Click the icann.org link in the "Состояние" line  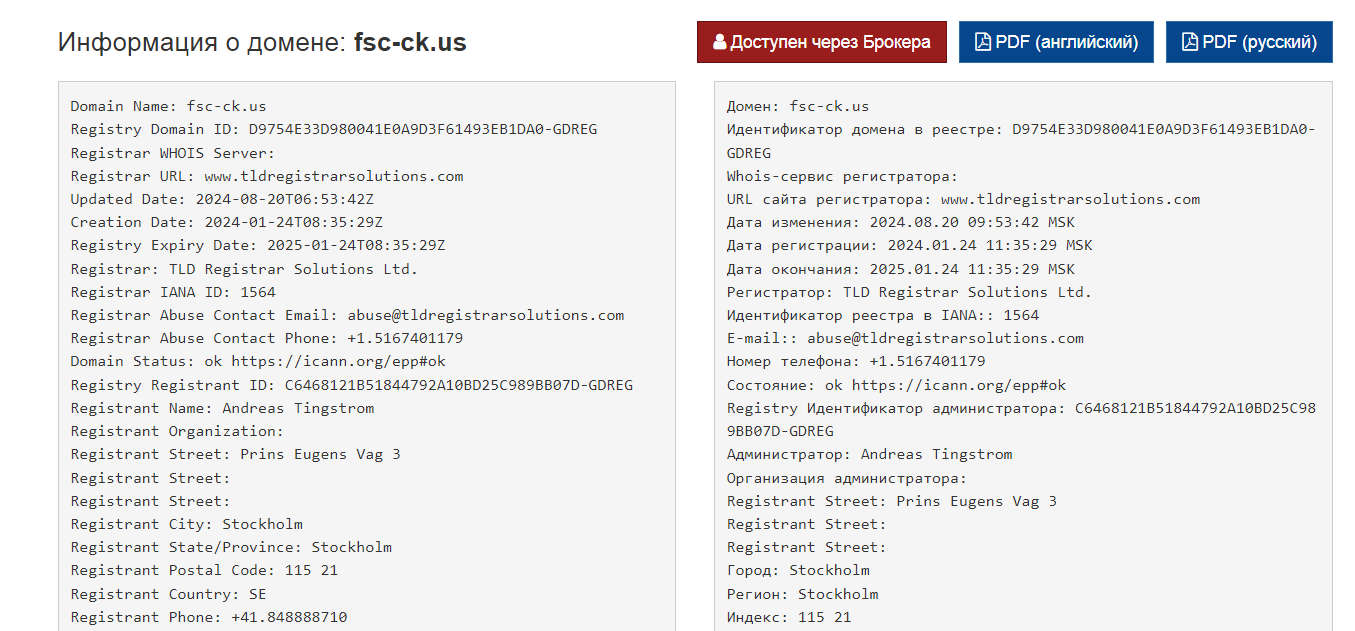click(959, 385)
